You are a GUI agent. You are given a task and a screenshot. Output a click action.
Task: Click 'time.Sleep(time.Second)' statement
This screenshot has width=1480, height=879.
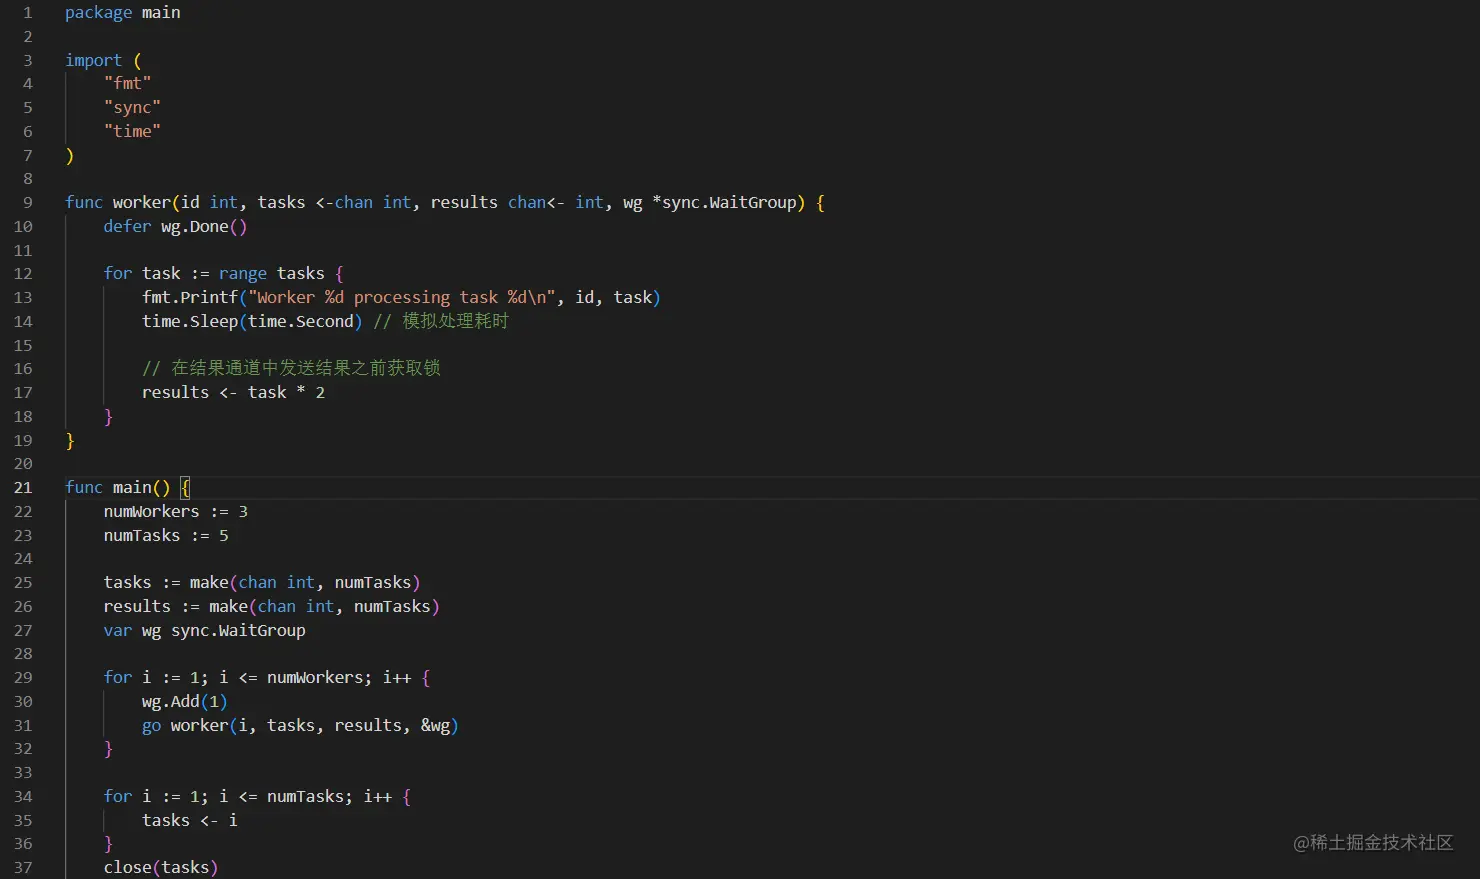(252, 322)
